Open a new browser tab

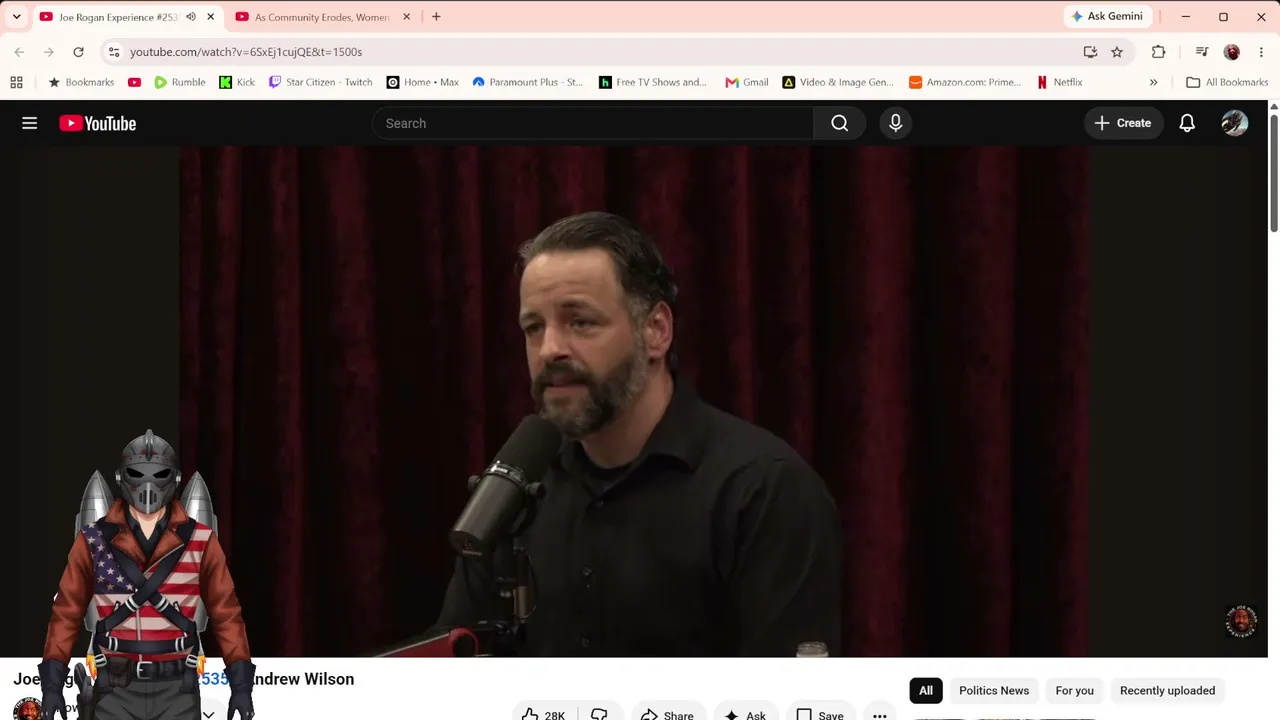pyautogui.click(x=436, y=17)
